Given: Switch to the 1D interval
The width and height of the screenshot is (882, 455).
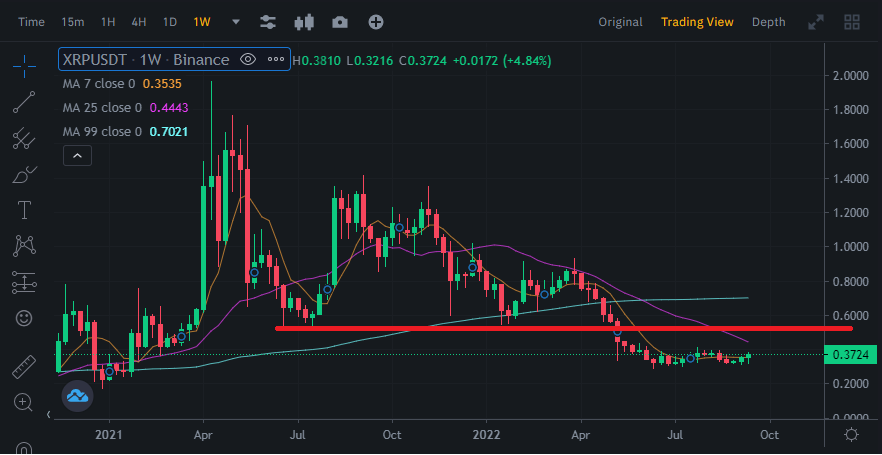Looking at the screenshot, I should point(169,22).
